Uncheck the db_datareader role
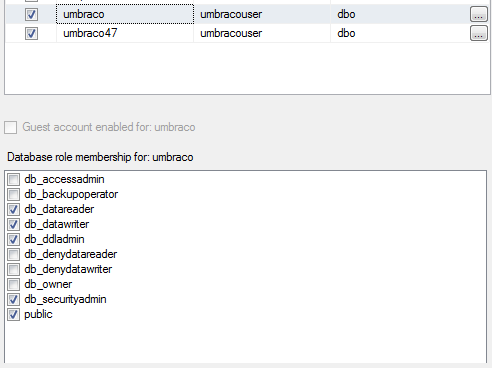This screenshot has width=492, height=368. [x=13, y=209]
